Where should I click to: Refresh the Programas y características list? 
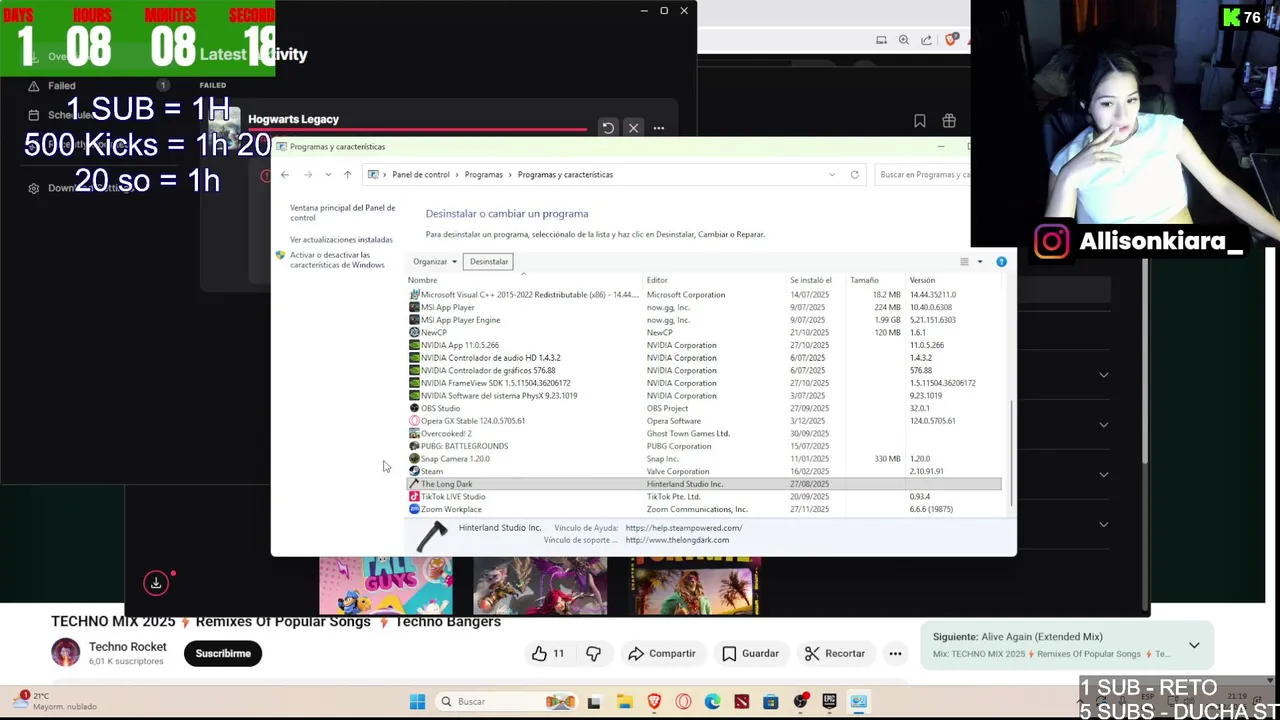click(854, 175)
